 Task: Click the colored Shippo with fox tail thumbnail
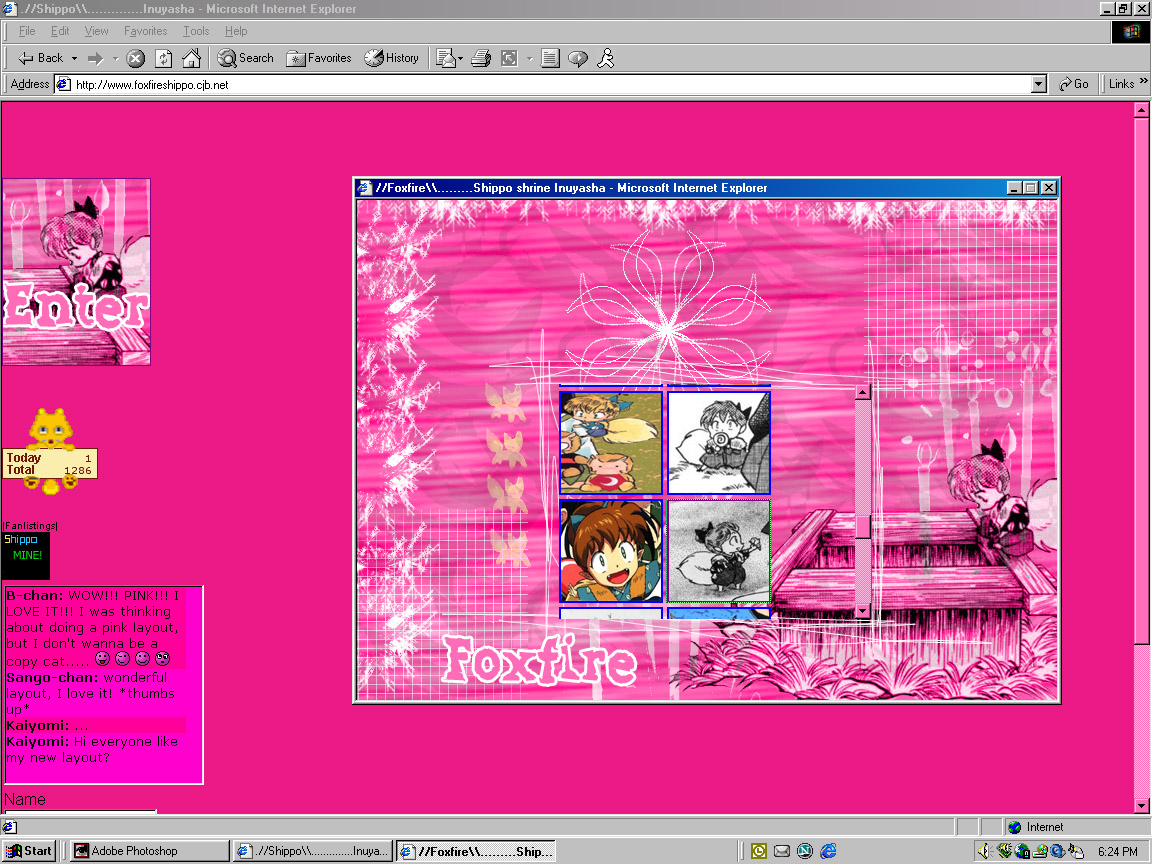pos(611,442)
